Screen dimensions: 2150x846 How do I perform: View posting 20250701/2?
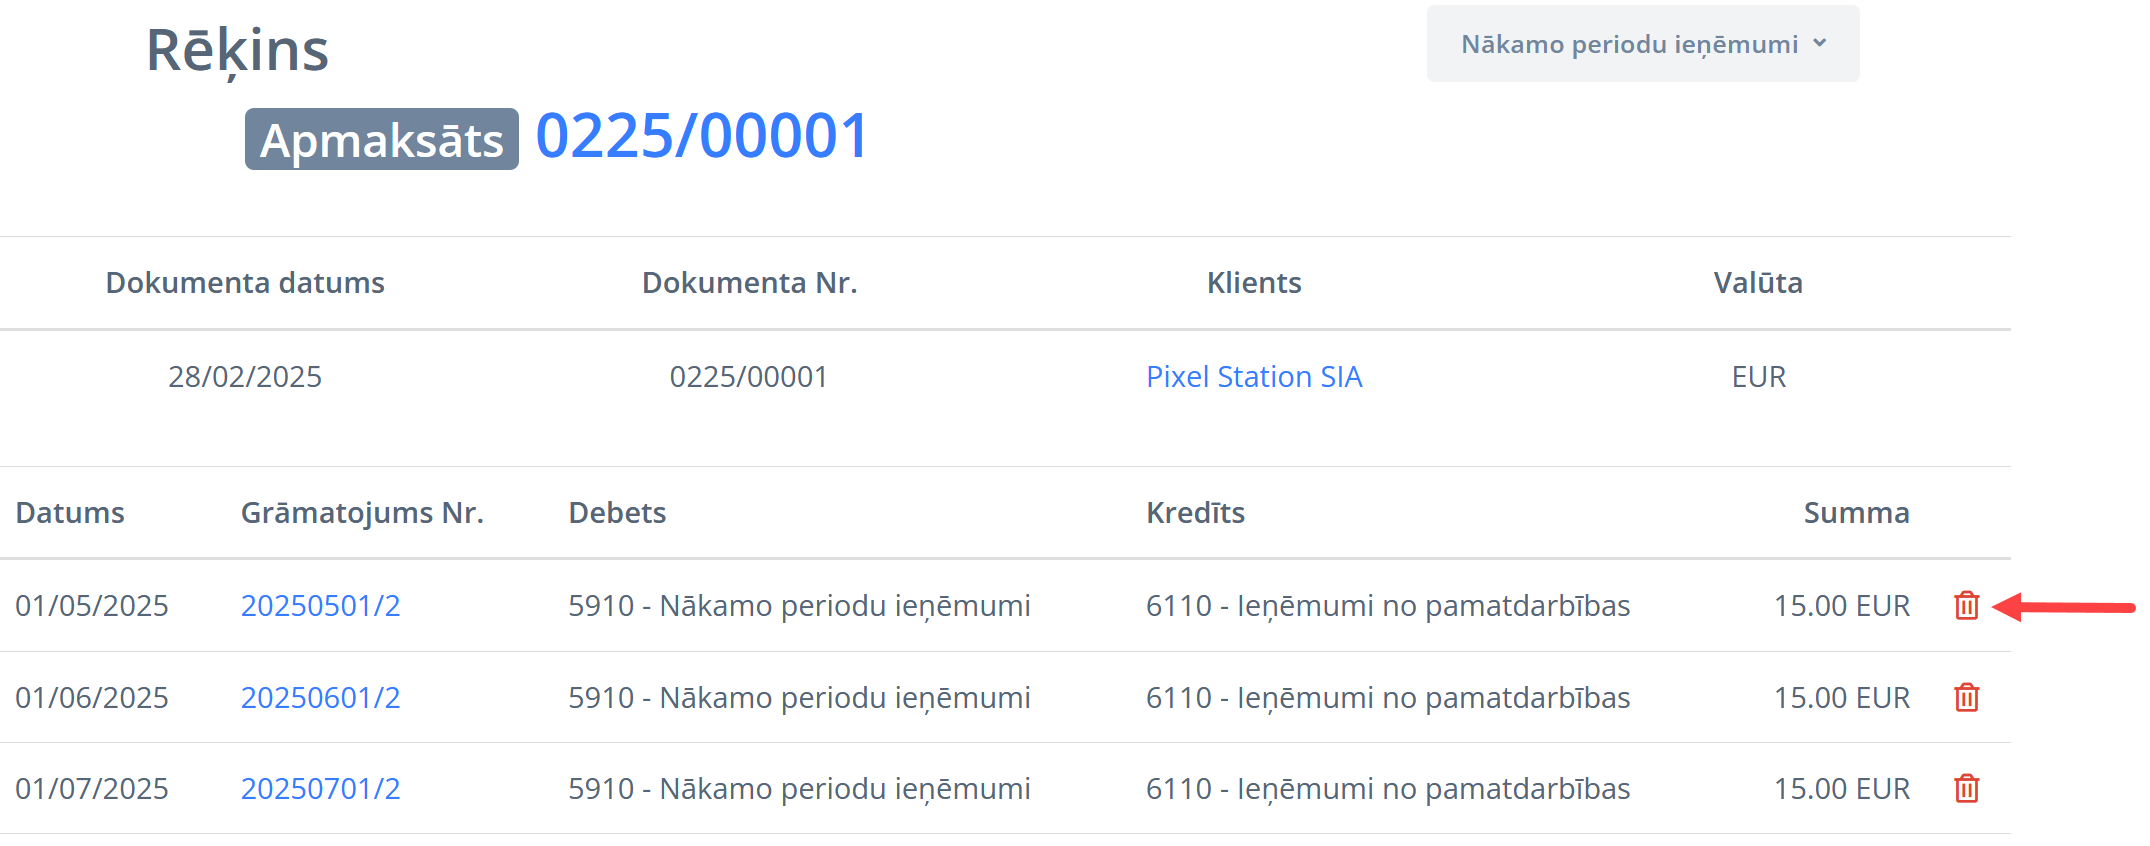click(320, 789)
